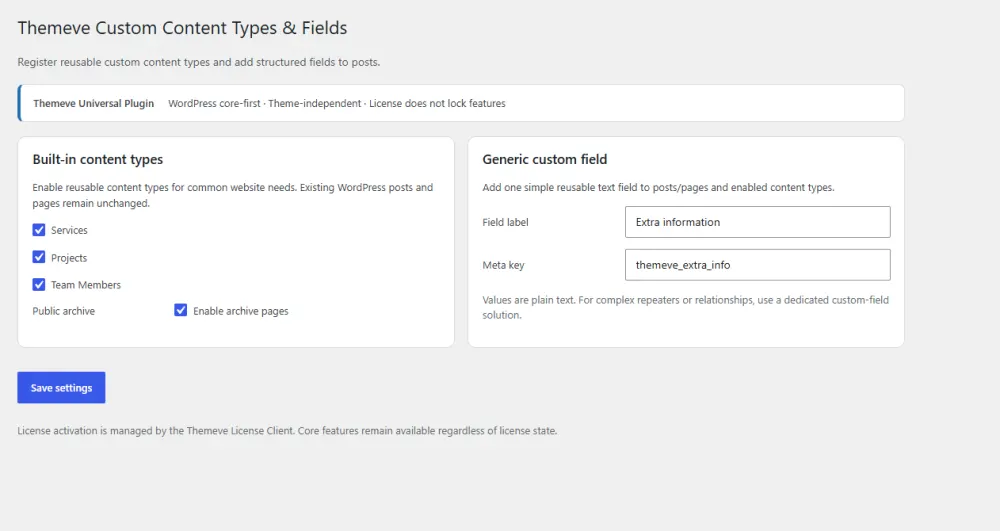This screenshot has height=531, width=1000.
Task: Click the 'Meta key' caption text
Action: pos(503,265)
